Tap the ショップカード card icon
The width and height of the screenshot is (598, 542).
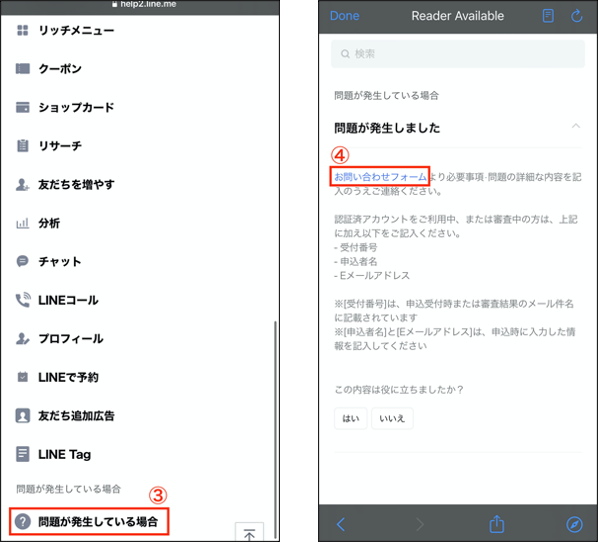(23, 107)
